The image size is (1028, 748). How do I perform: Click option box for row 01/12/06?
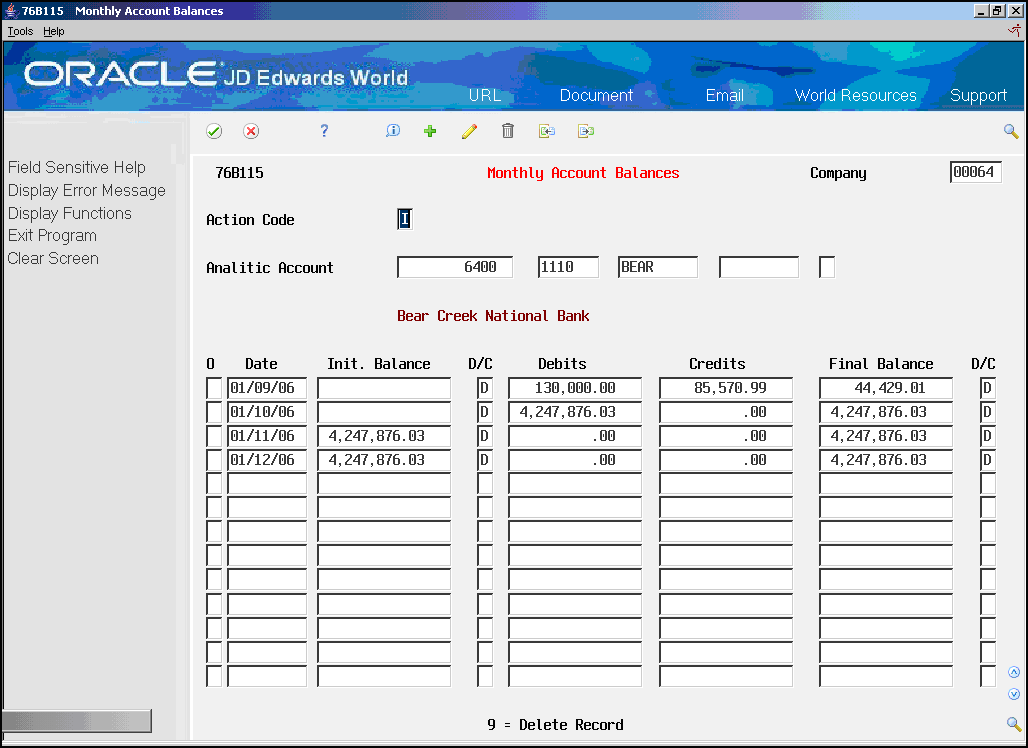(214, 460)
